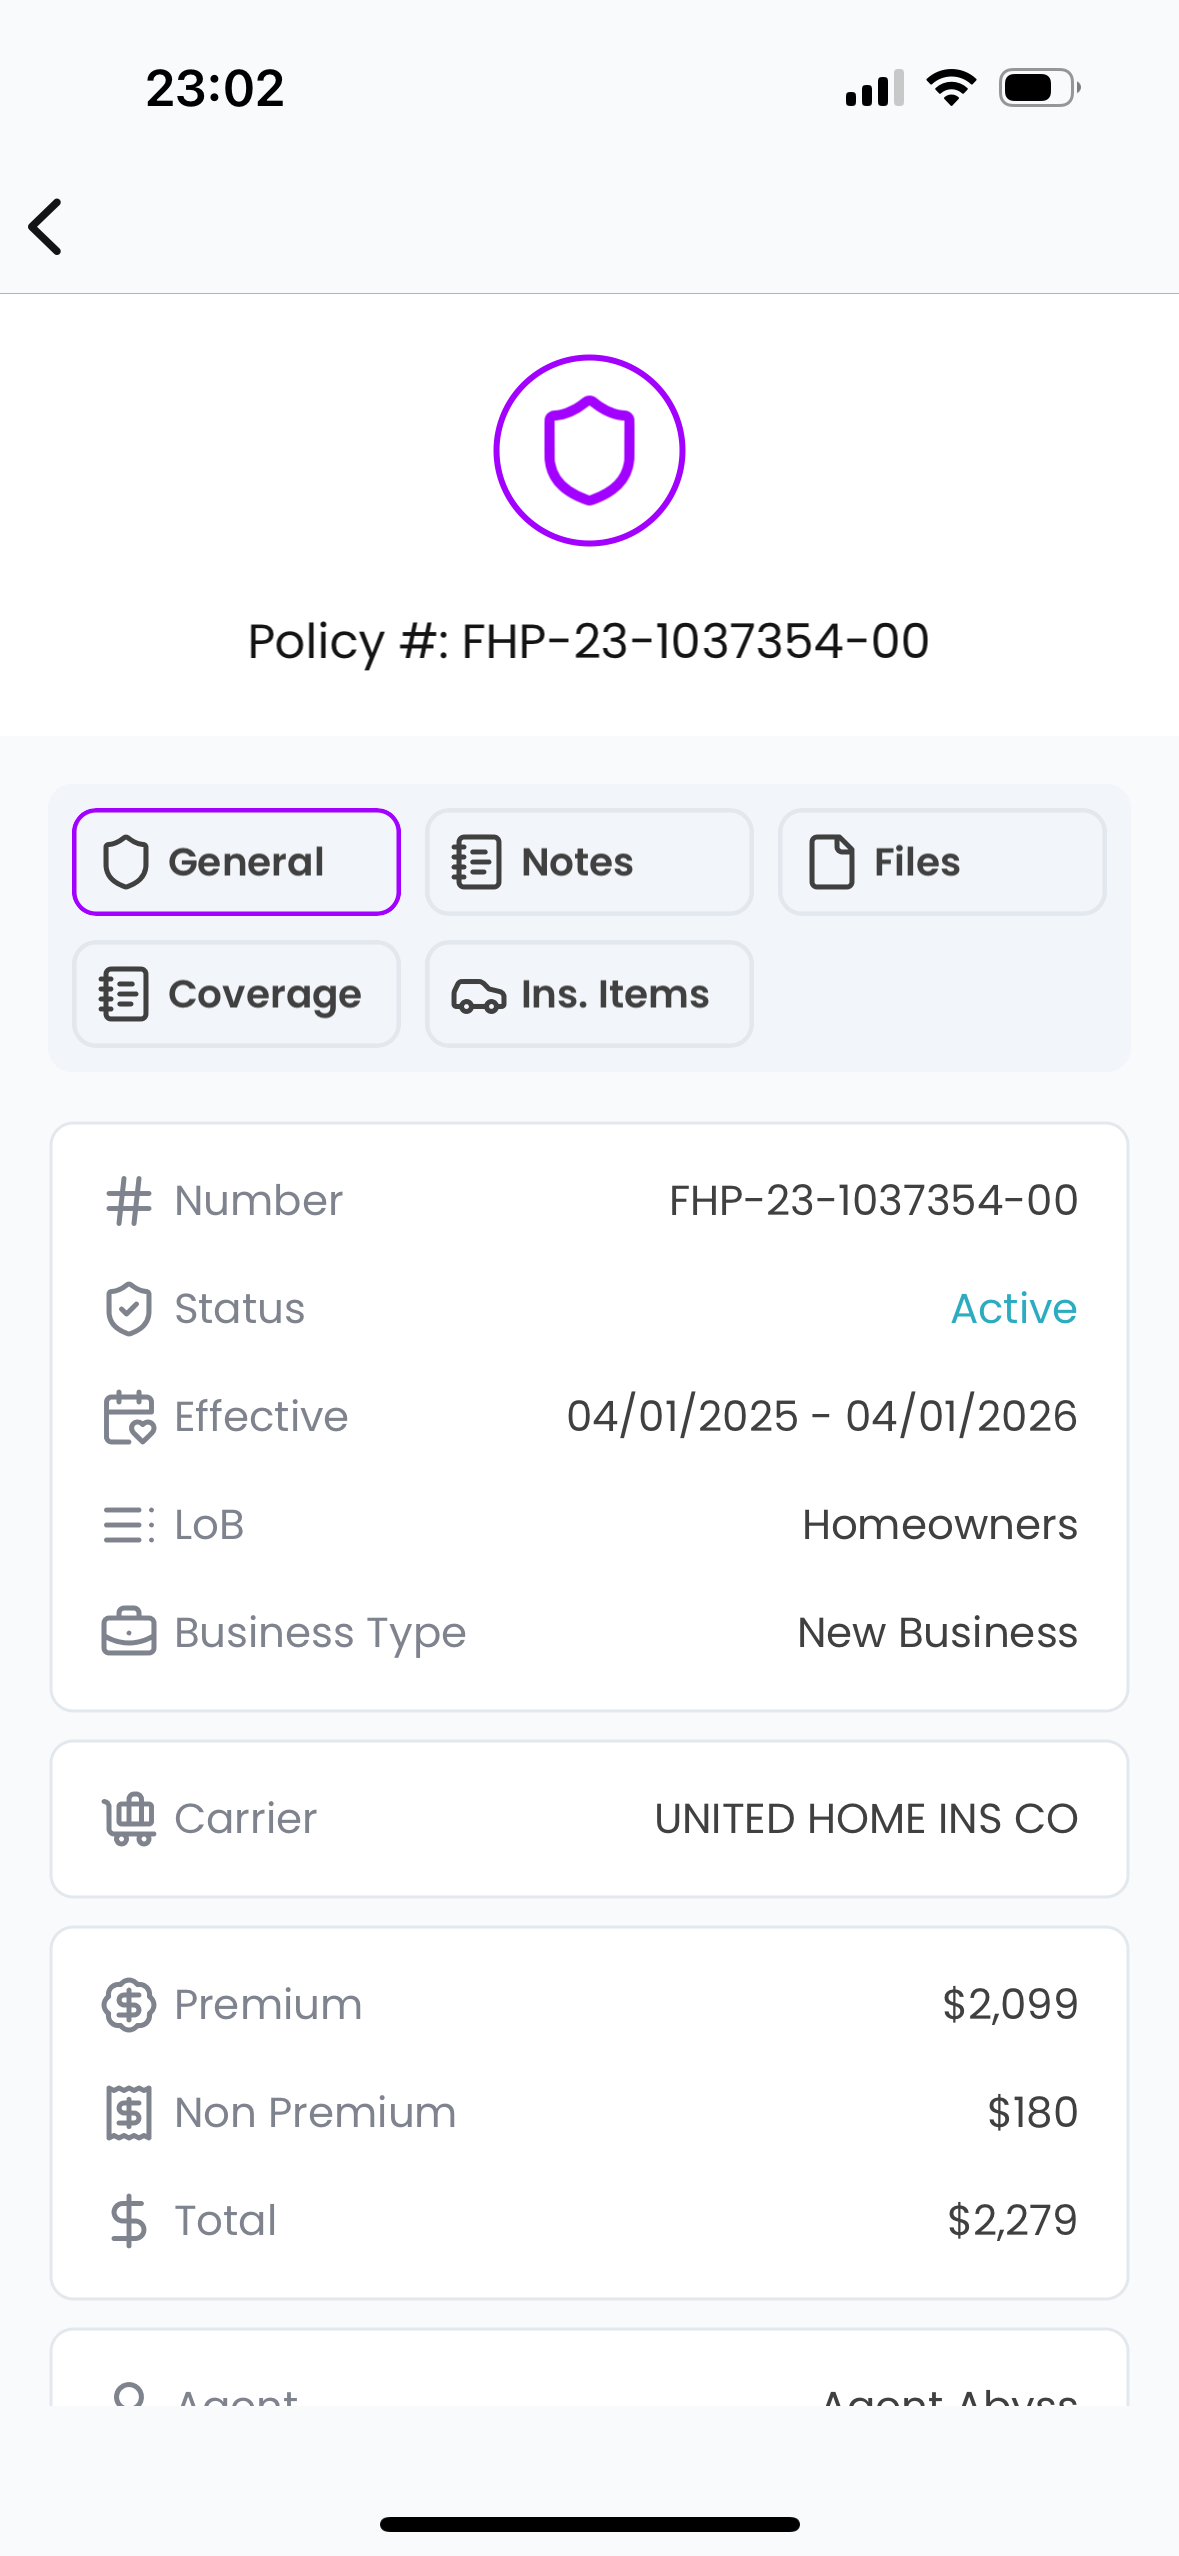Click the list icon beside LoB

click(129, 1525)
